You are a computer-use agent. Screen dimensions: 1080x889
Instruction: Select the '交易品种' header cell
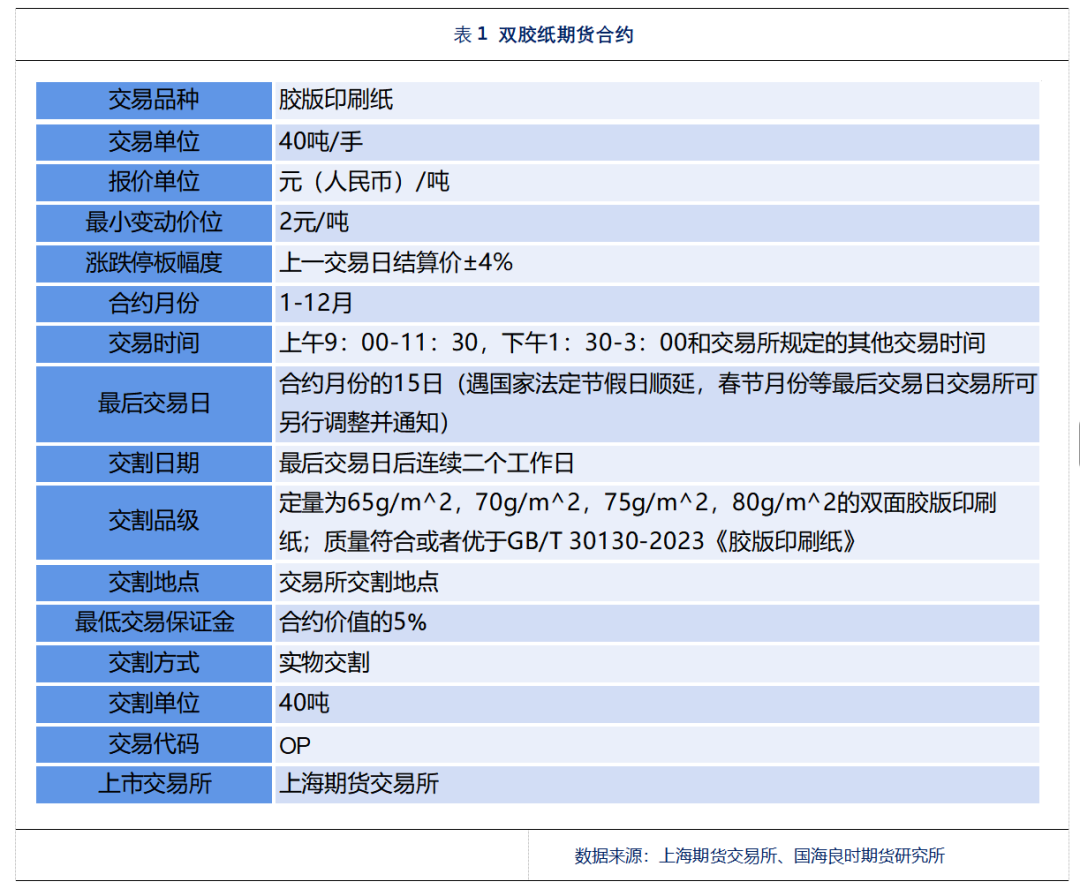tap(154, 101)
